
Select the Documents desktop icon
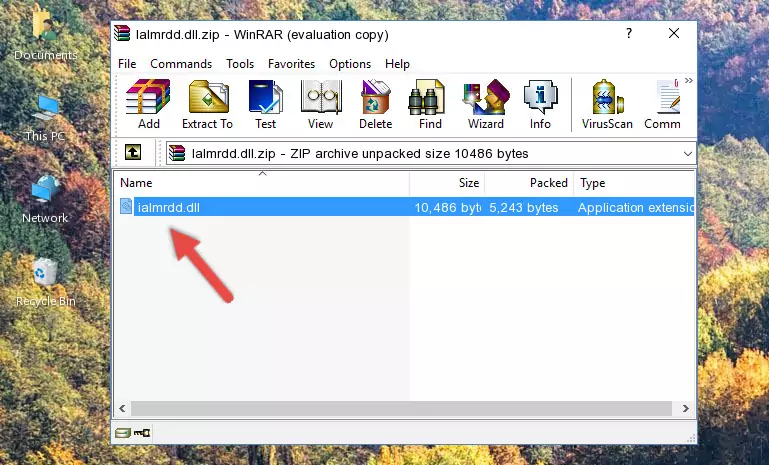point(45,34)
